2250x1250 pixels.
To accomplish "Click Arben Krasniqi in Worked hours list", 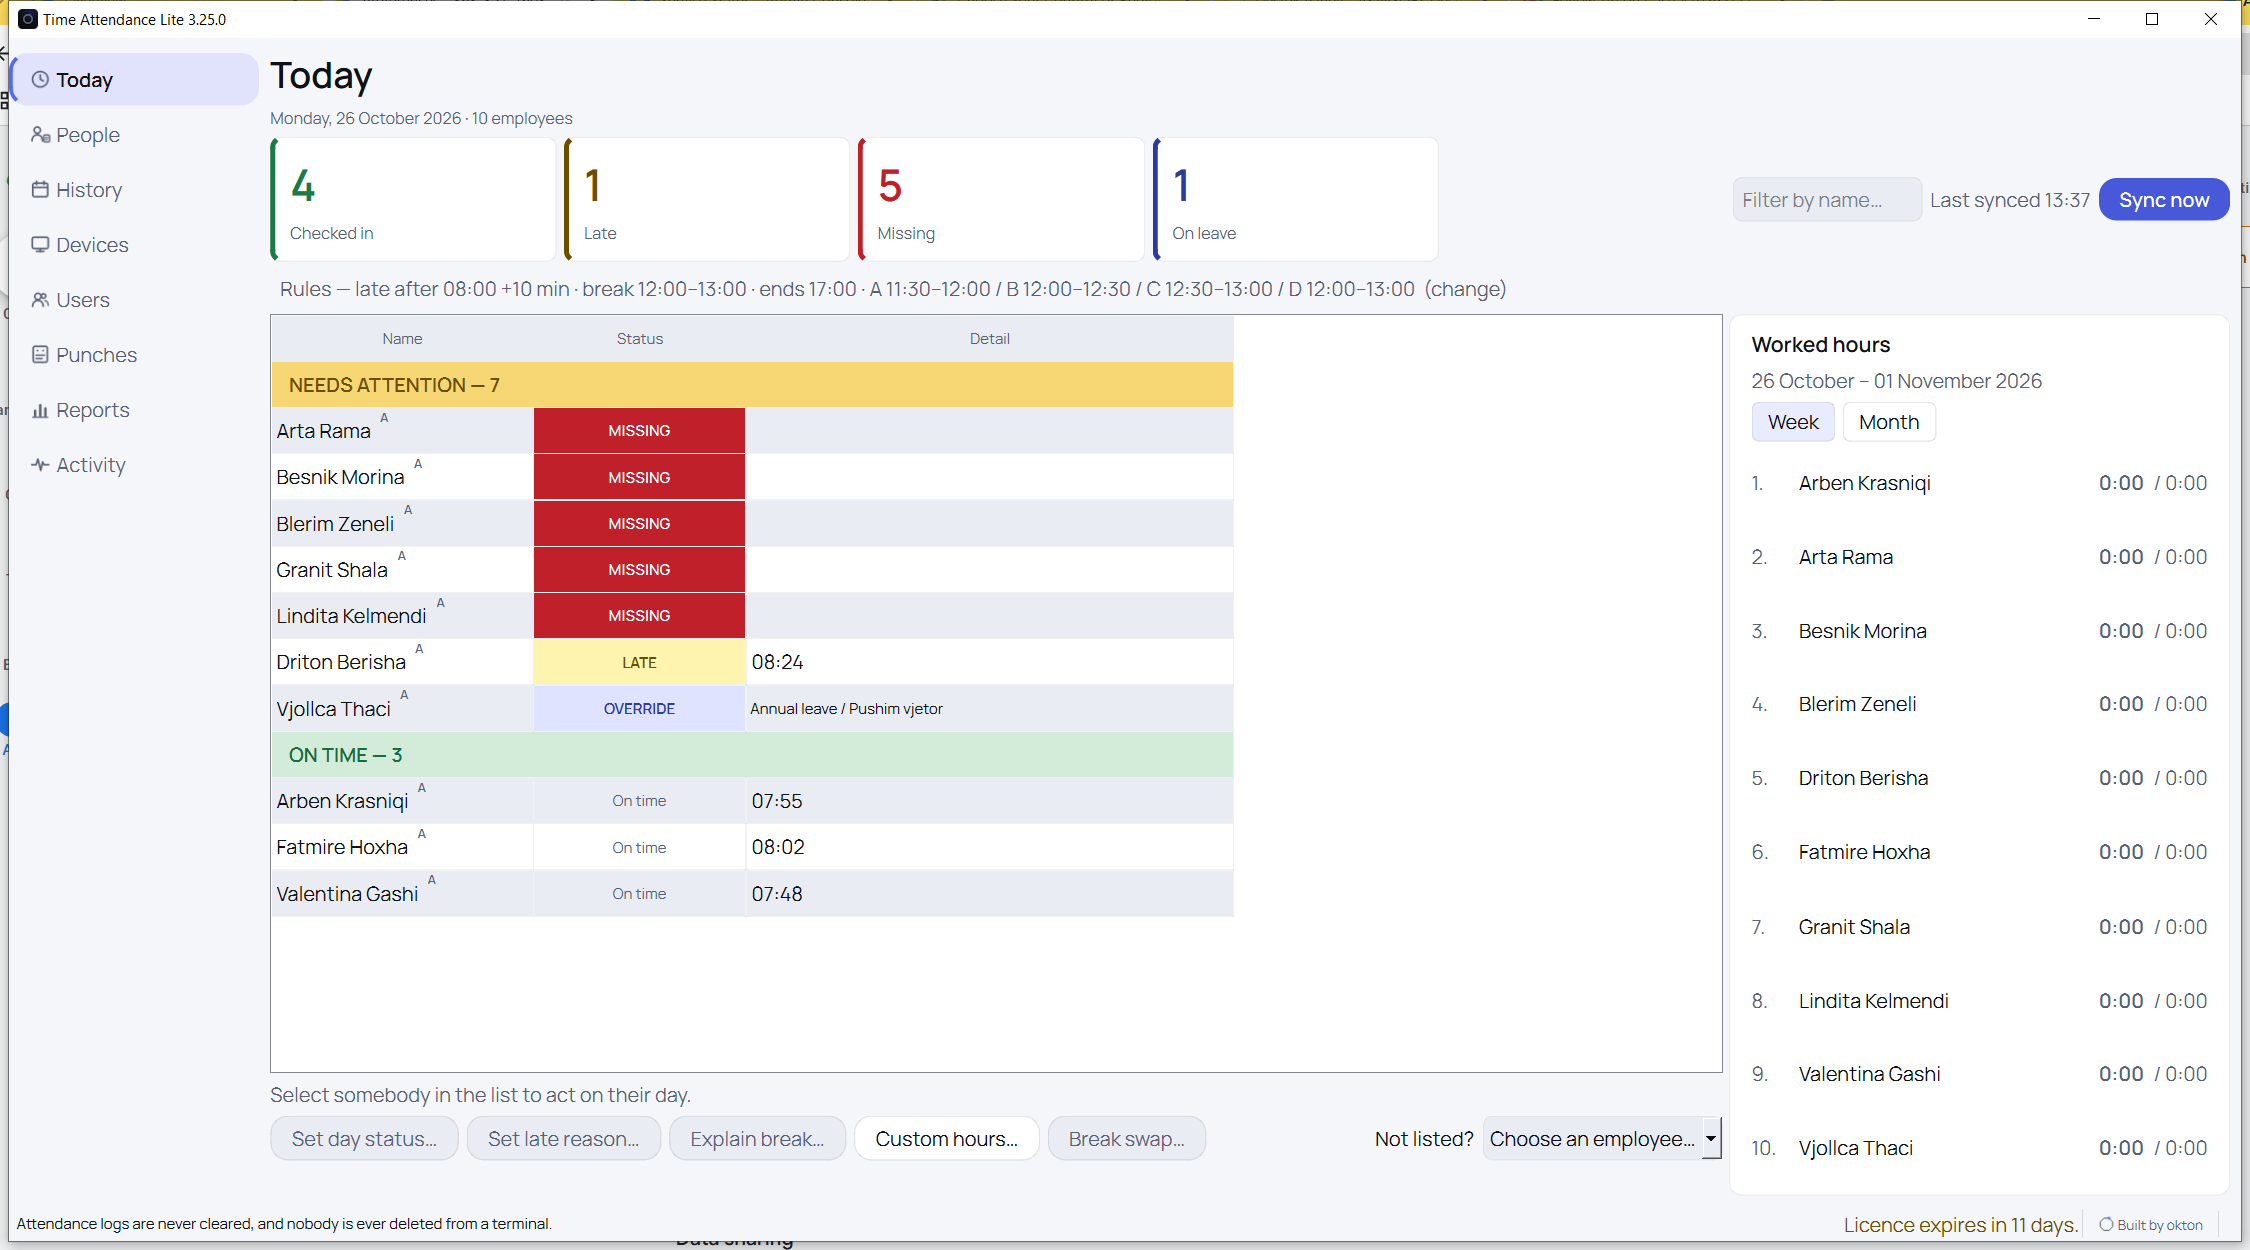I will click(1864, 483).
